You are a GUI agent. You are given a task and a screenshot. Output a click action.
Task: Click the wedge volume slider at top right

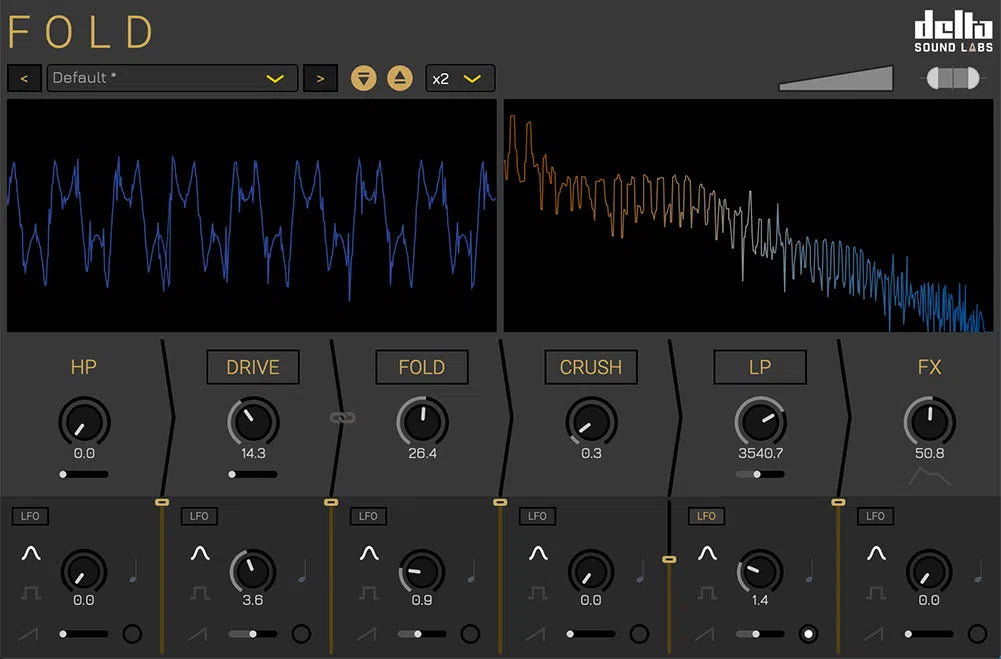point(835,77)
